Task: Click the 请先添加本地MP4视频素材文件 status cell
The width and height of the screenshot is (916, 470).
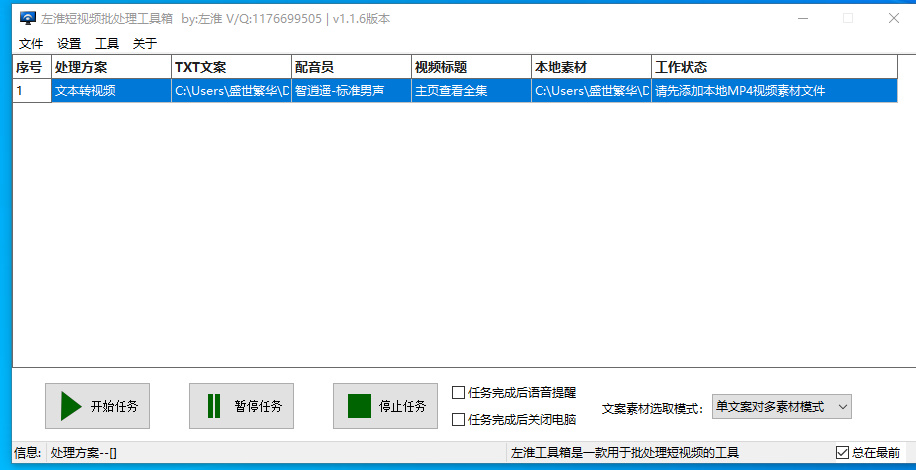Action: pos(774,91)
